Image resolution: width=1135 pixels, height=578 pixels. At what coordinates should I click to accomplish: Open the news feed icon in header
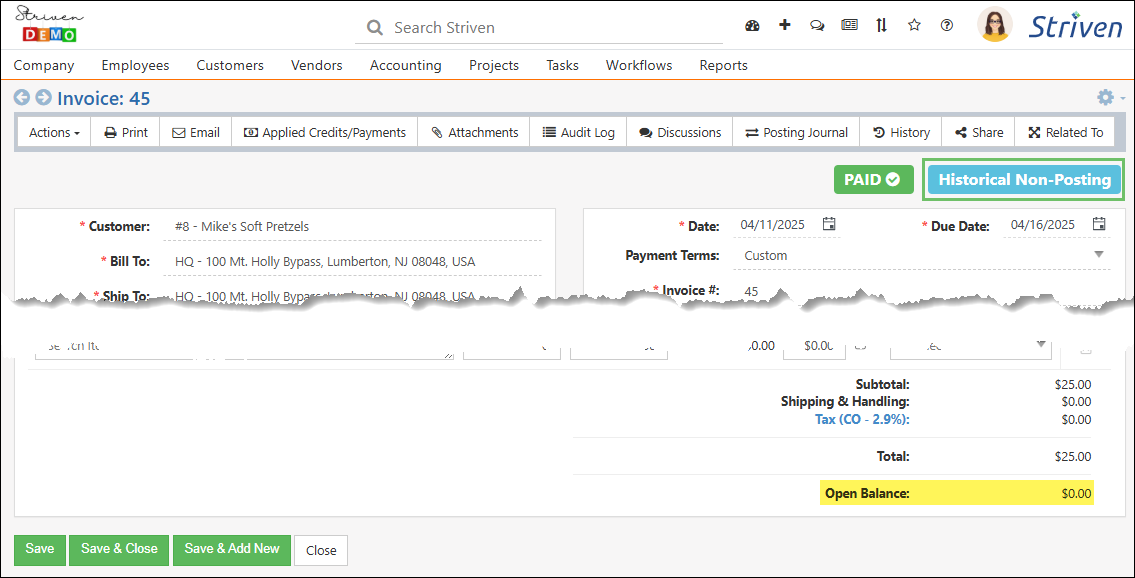[x=849, y=25]
